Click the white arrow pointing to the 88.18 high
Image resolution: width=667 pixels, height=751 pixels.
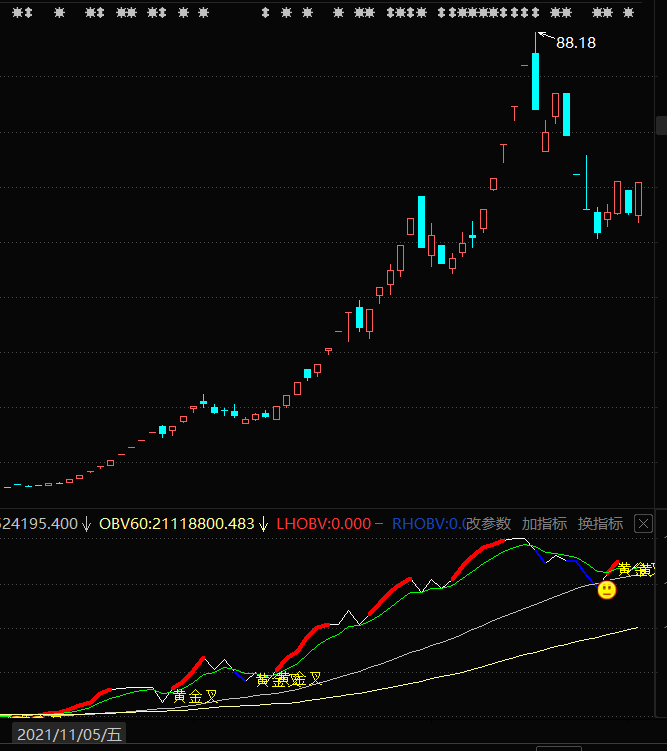point(544,38)
